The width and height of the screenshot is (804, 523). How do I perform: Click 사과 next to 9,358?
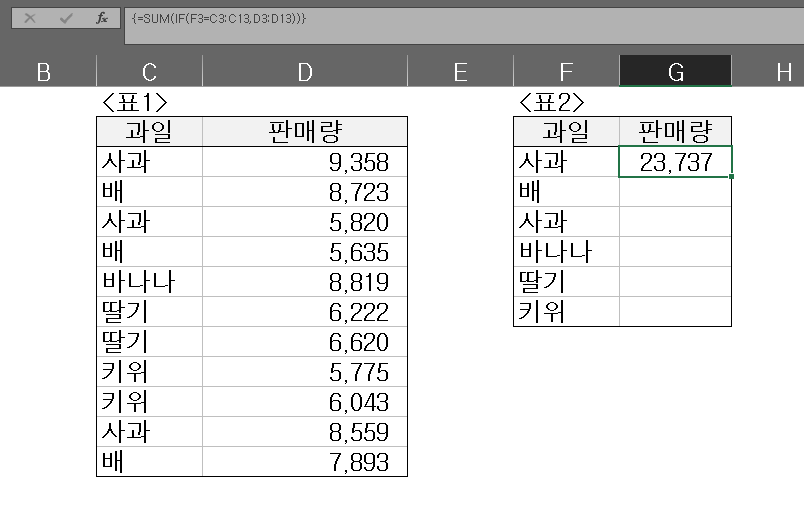[x=149, y=162]
